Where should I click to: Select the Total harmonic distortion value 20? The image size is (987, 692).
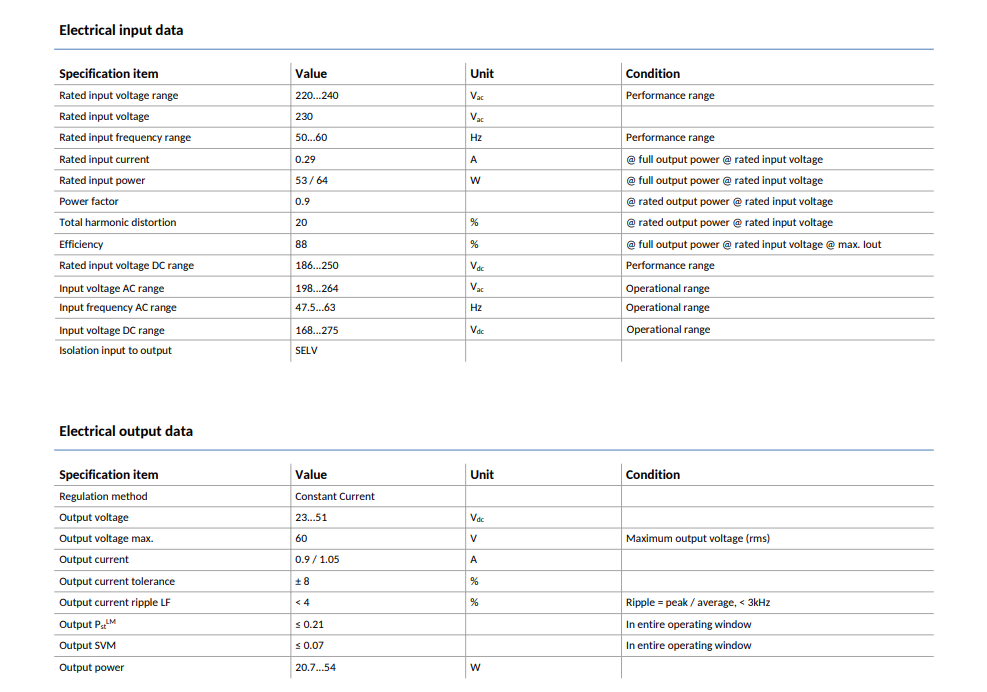[x=301, y=222]
